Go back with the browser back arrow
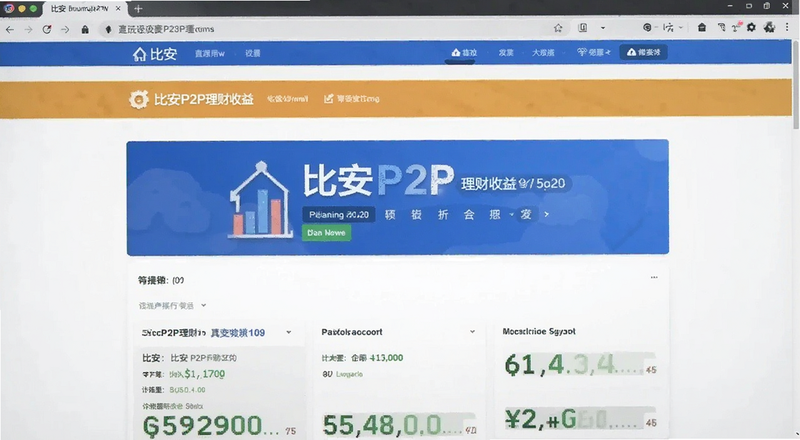This screenshot has height=440, width=800. 10,30
